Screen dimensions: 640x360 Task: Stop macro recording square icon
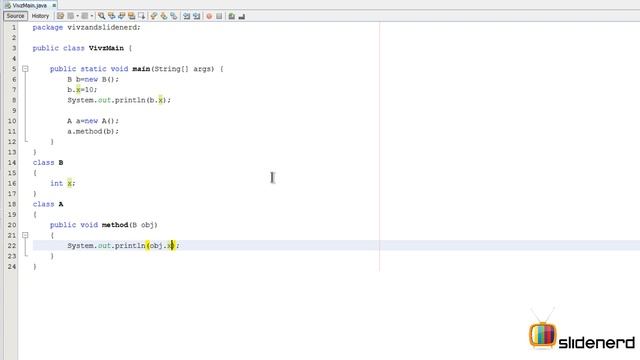click(219, 16)
